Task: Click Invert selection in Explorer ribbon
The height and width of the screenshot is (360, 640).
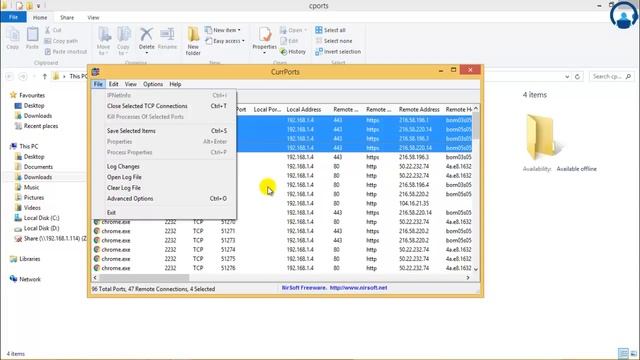Action: point(338,52)
